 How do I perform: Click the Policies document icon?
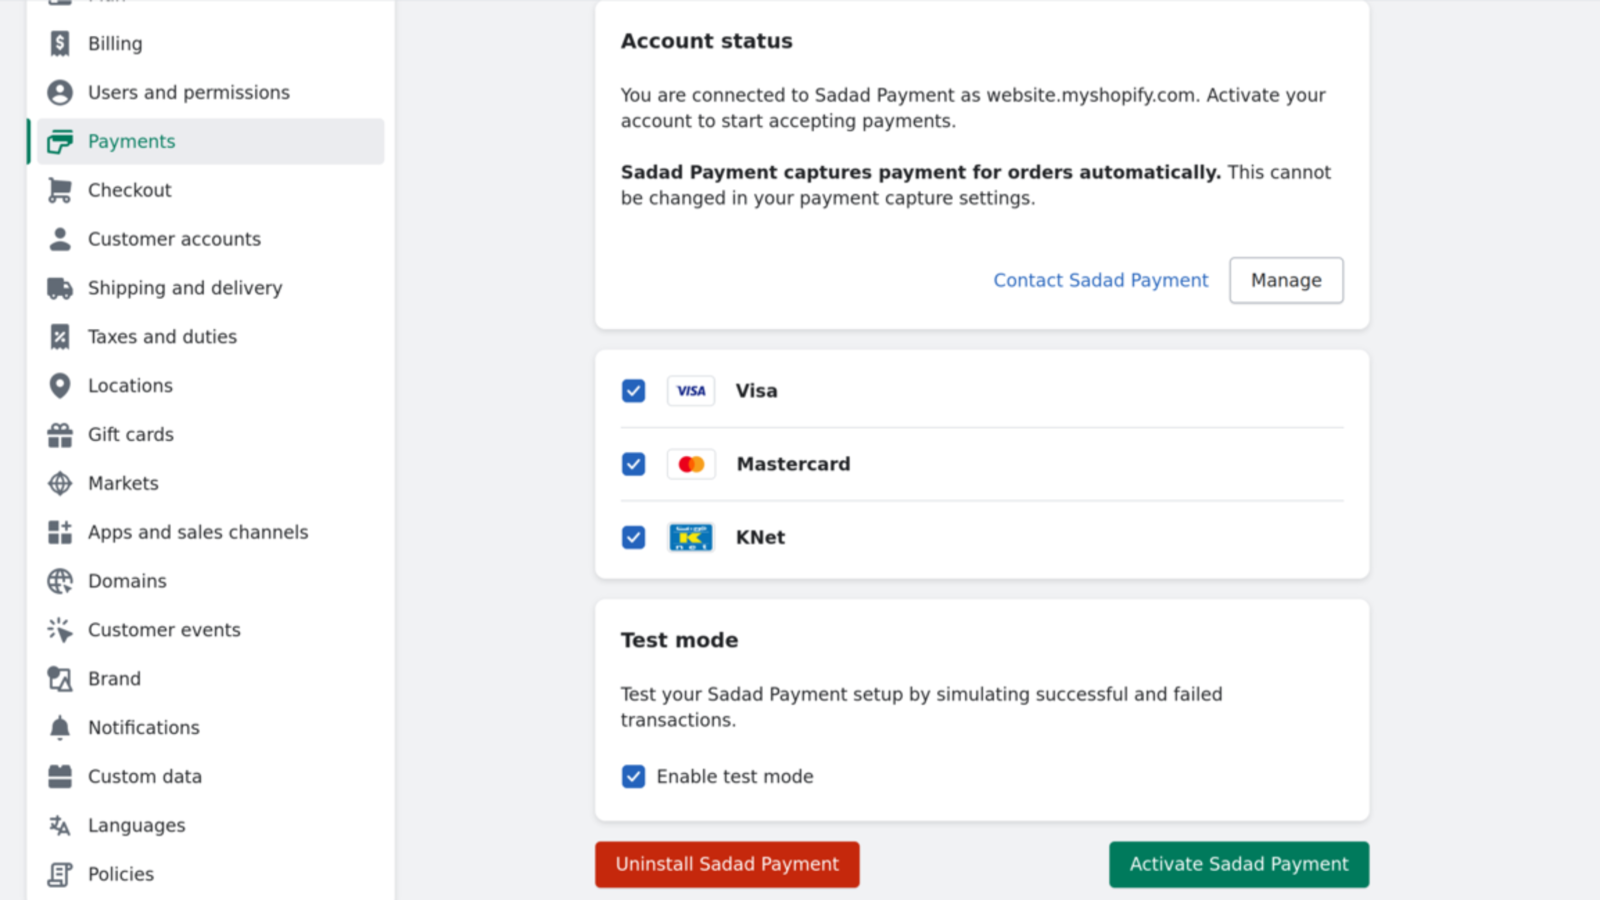[60, 874]
